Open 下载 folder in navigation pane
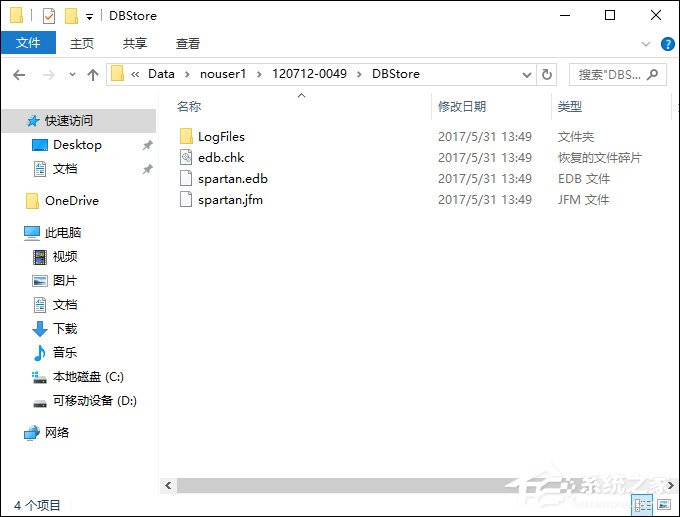The height and width of the screenshot is (517, 680). [x=65, y=329]
